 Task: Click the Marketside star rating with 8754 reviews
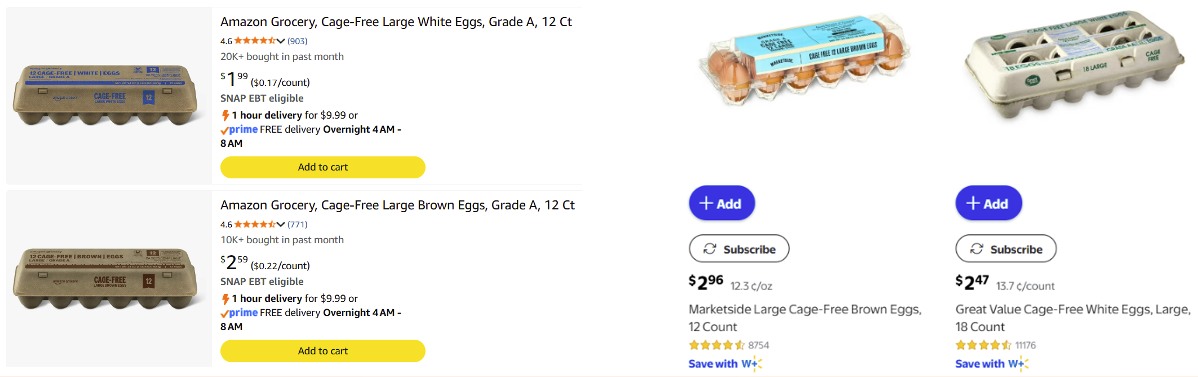[x=717, y=345]
